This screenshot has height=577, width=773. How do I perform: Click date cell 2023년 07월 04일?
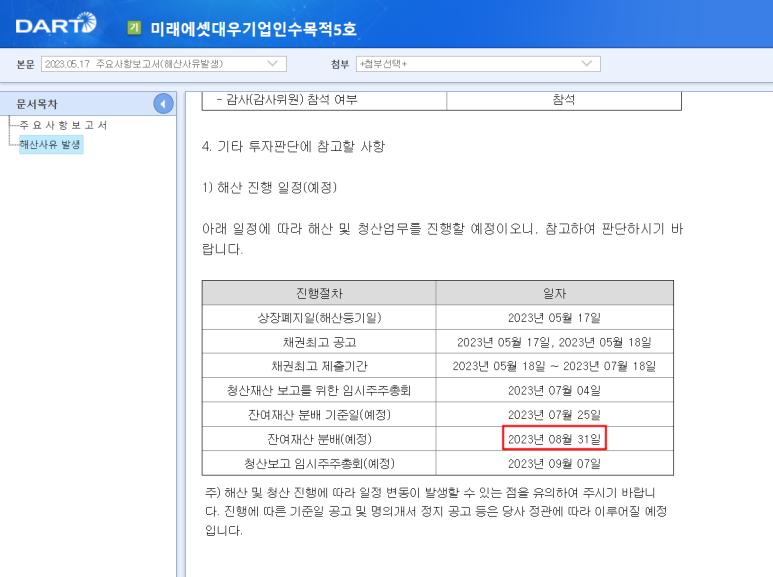[x=554, y=391]
